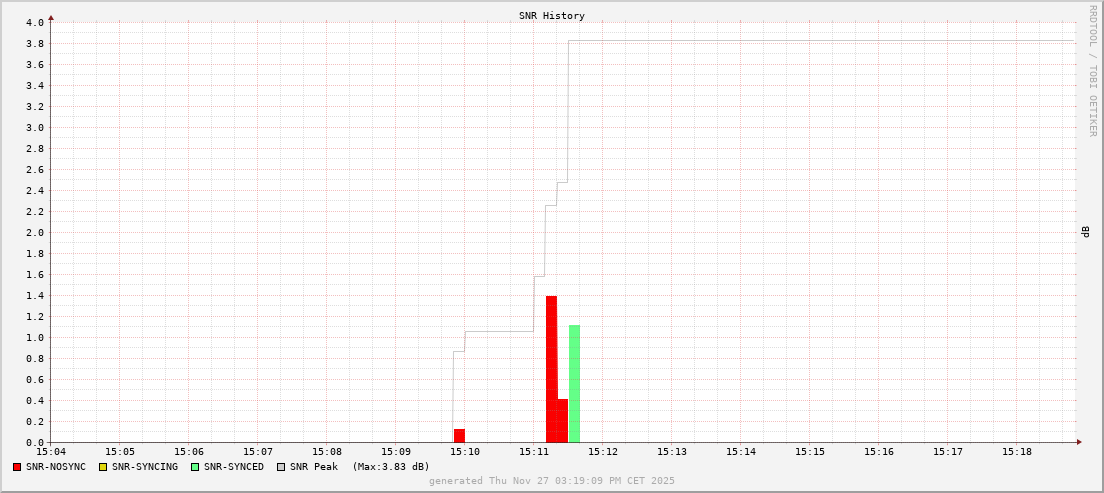Click the 4.0 value on y-axis

click(x=35, y=22)
